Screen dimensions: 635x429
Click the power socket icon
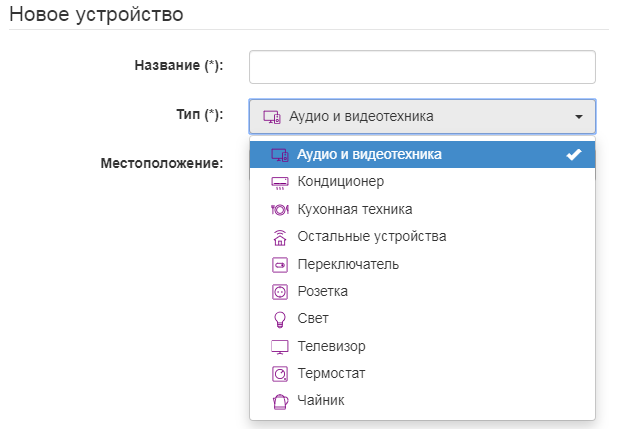click(x=279, y=292)
